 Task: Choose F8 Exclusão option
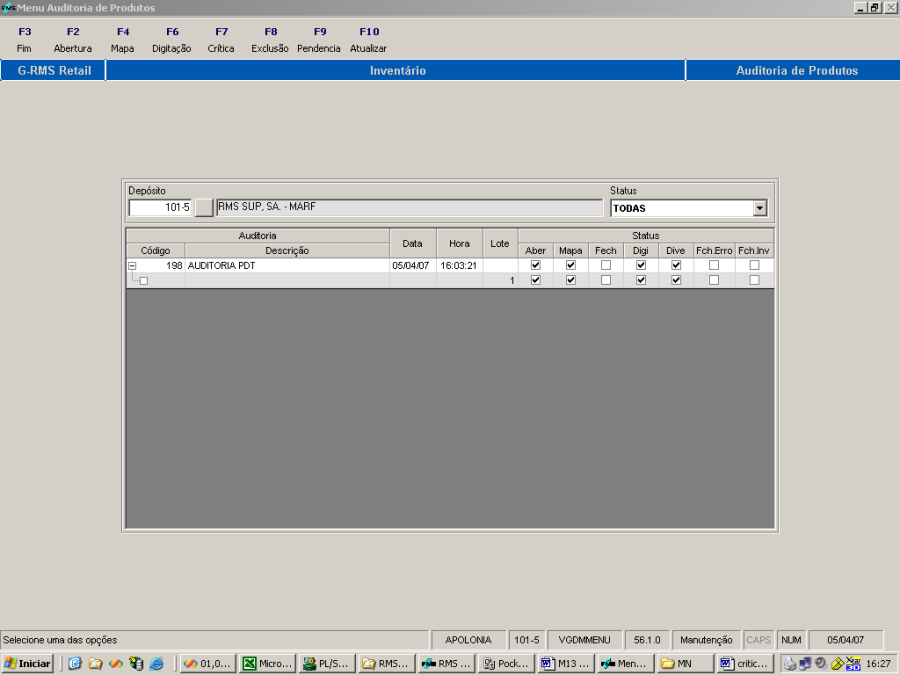(270, 40)
